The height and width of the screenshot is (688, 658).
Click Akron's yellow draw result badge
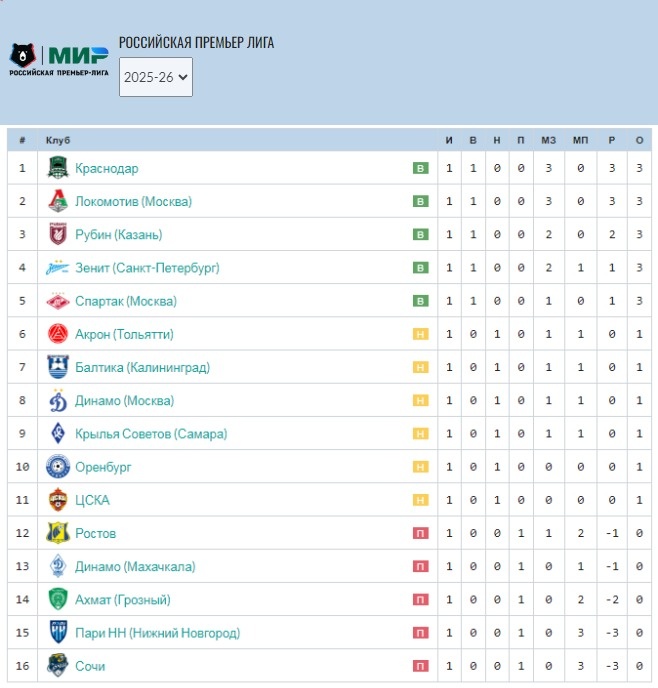pos(420,334)
